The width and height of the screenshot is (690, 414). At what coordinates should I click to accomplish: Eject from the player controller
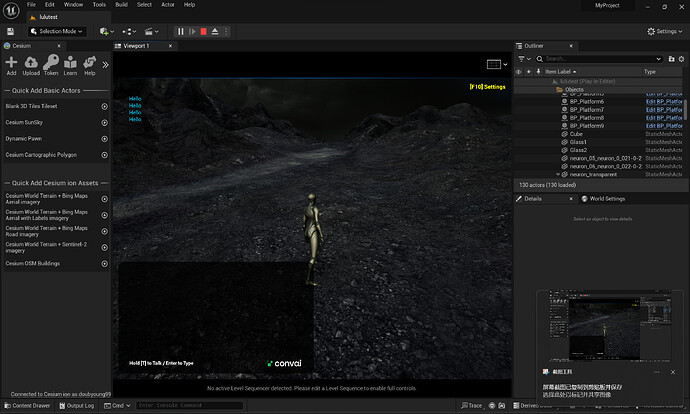click(215, 31)
